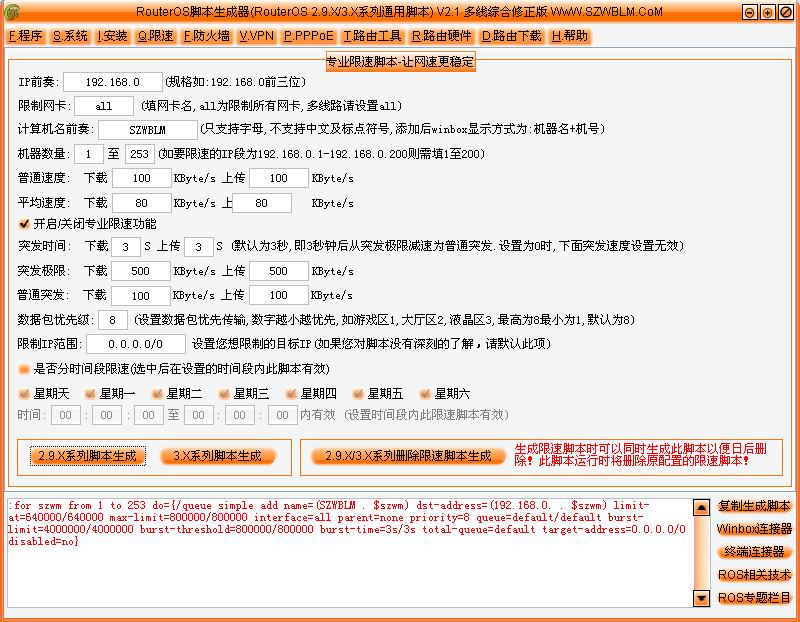Toggle the 开启/关闭专业限速功能 checkbox
This screenshot has width=800, height=622.
coord(25,225)
